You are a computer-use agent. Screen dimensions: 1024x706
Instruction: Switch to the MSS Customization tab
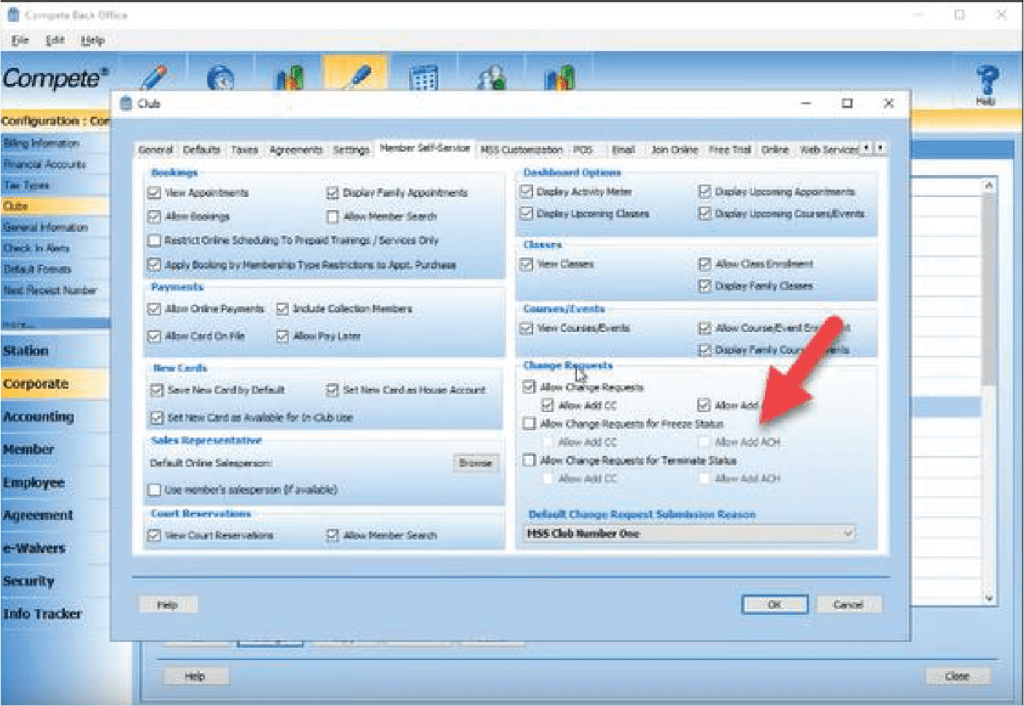click(x=521, y=150)
